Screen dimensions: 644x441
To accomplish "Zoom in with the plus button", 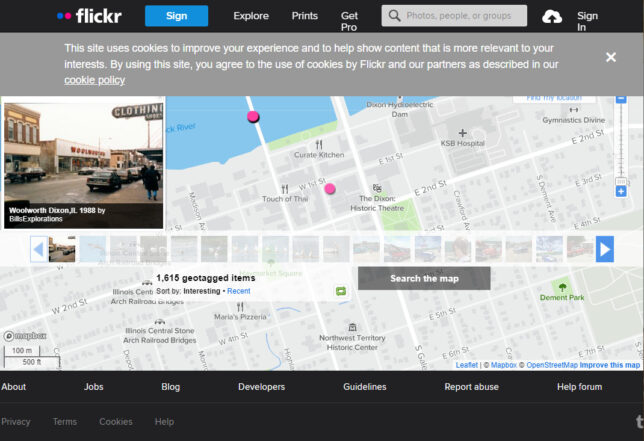I will tap(621, 191).
